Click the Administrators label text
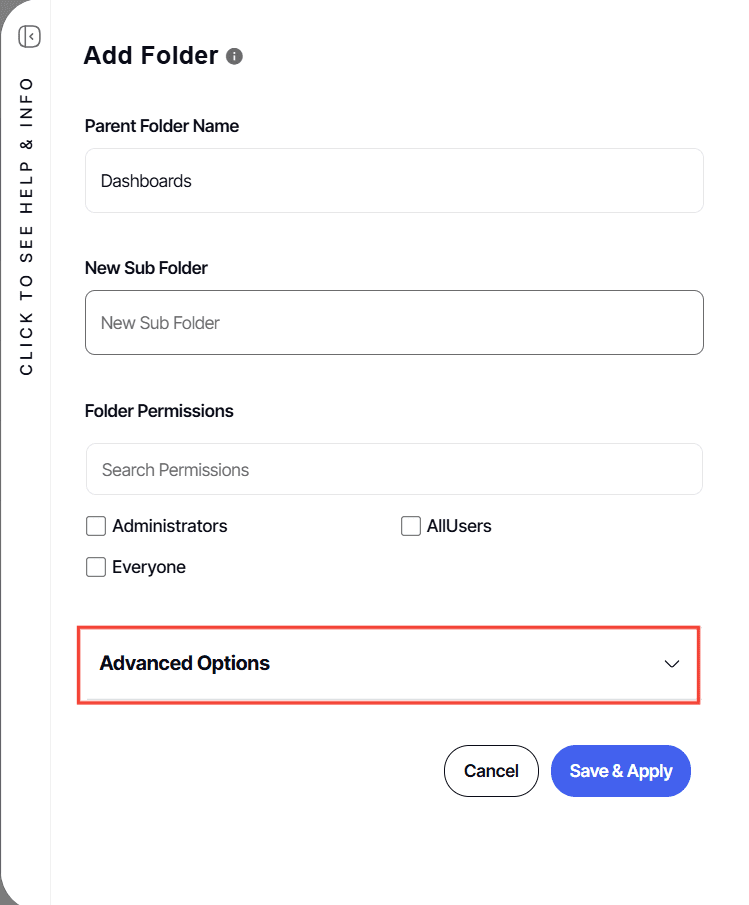The image size is (749, 905). pos(169,526)
